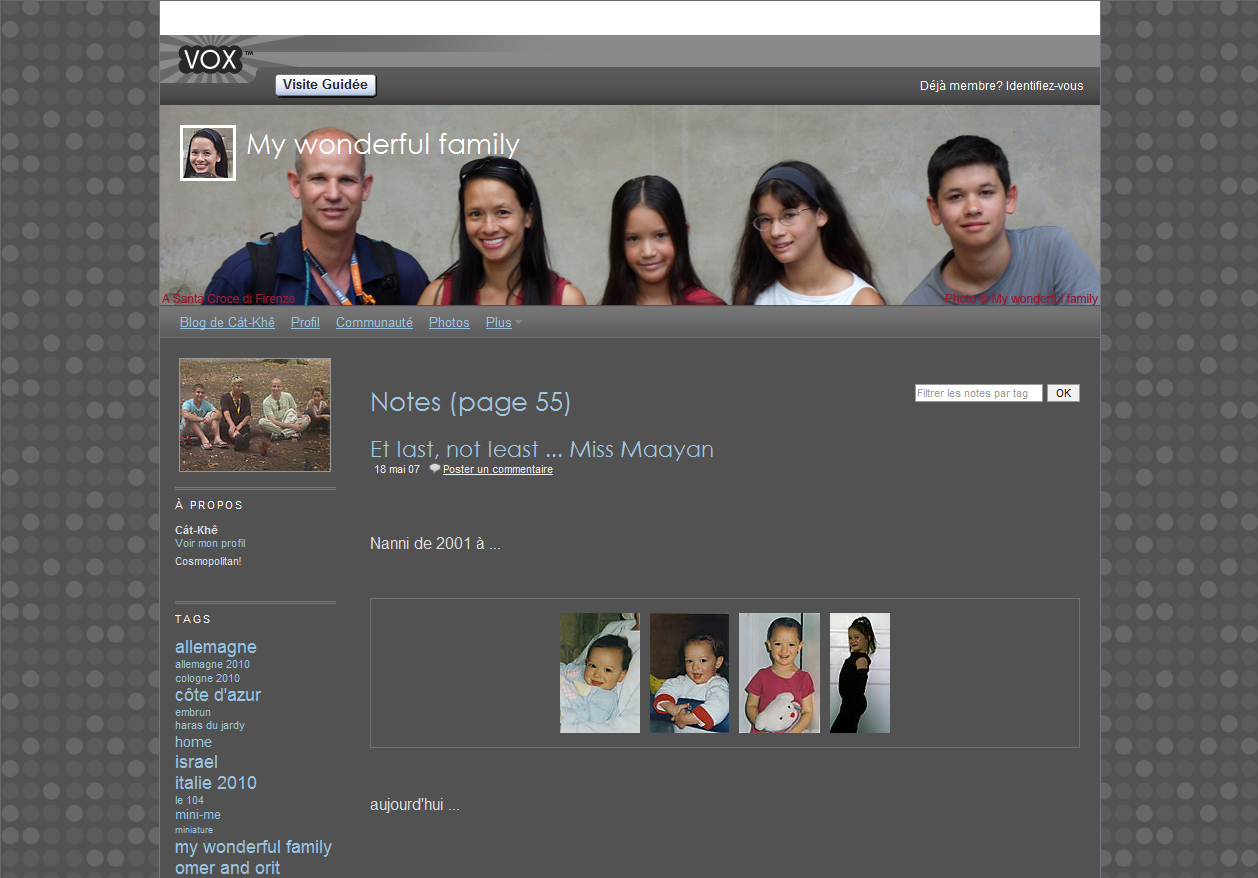
Task: Open the post title Miss Maayan
Action: pos(541,450)
